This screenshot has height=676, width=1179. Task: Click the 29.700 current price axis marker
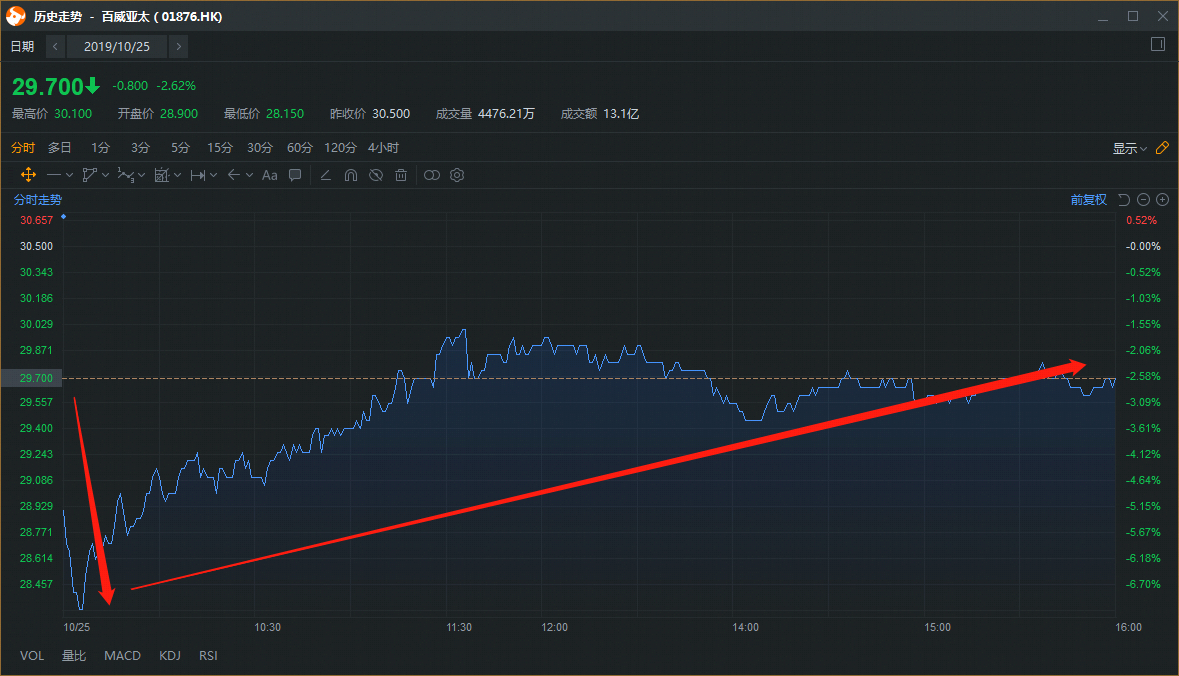click(30, 377)
